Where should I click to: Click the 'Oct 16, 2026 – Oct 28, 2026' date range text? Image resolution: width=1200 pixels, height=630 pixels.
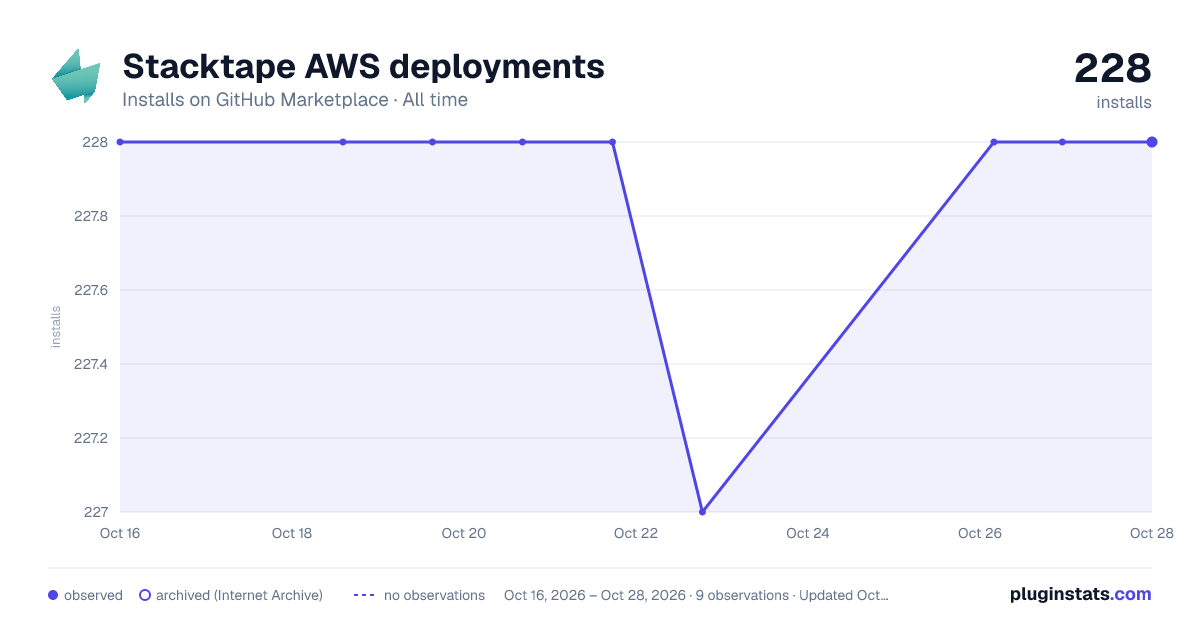pos(595,595)
